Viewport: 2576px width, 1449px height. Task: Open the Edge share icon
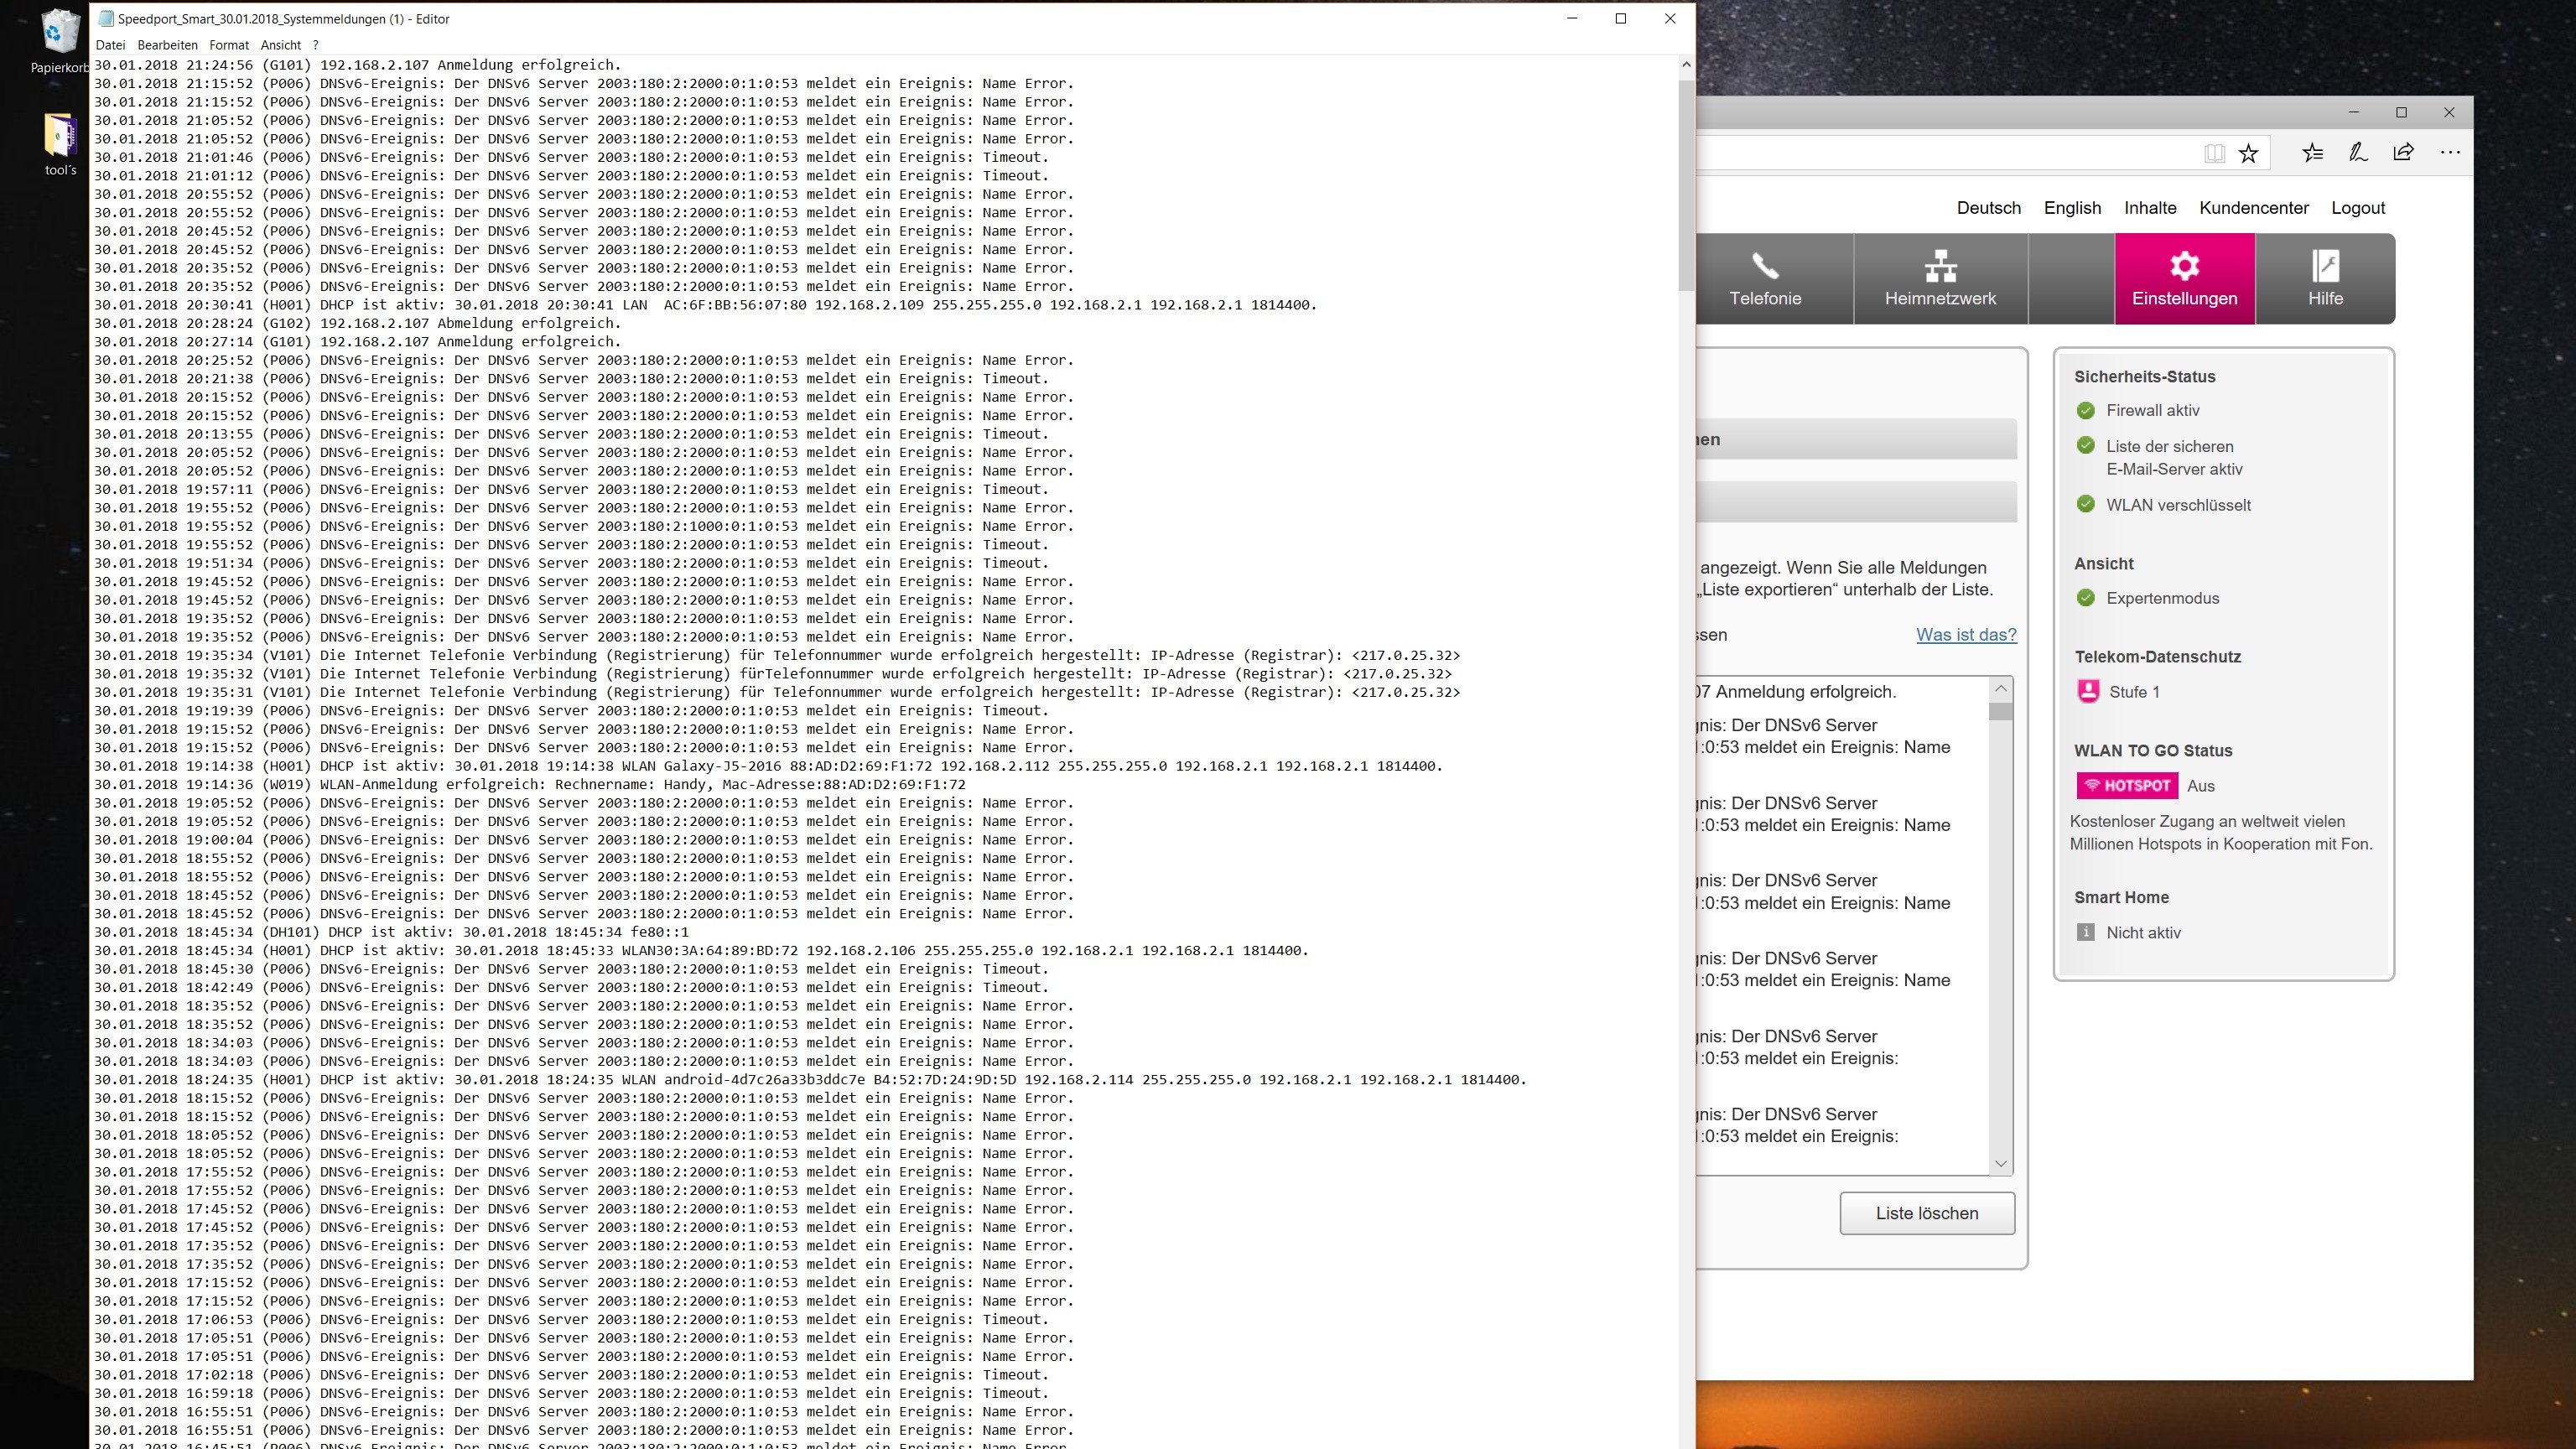click(2403, 153)
